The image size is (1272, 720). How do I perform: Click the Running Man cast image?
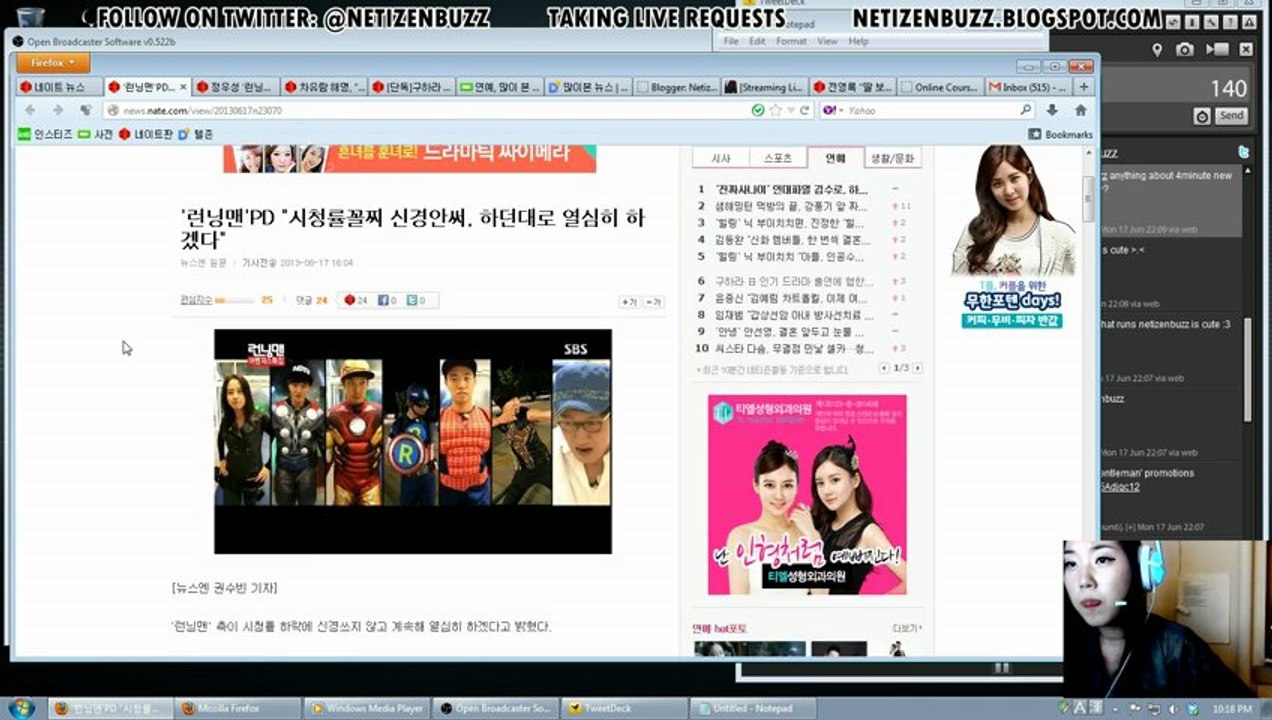point(413,441)
